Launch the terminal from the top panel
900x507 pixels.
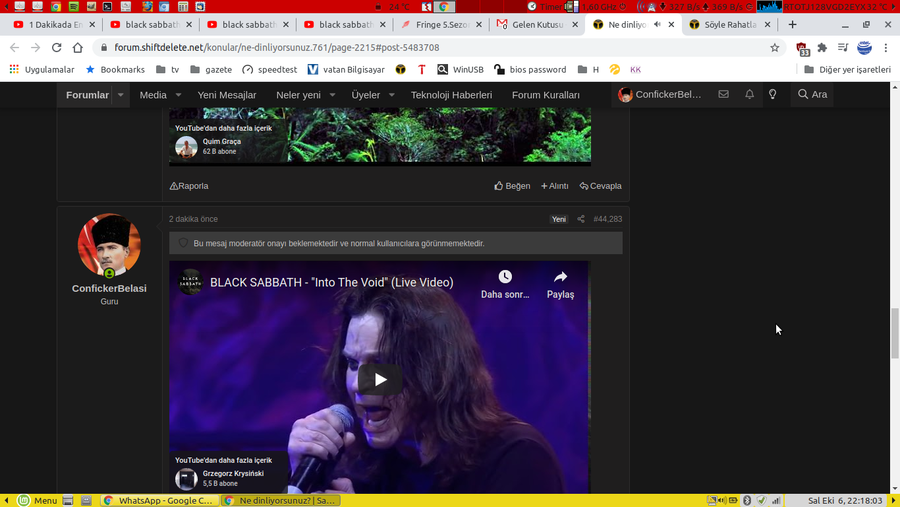107,6
